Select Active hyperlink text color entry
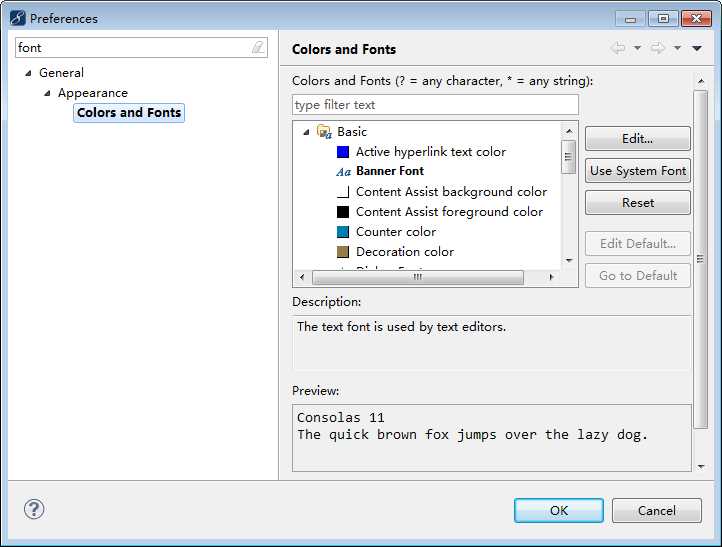Image resolution: width=722 pixels, height=547 pixels. 431,152
